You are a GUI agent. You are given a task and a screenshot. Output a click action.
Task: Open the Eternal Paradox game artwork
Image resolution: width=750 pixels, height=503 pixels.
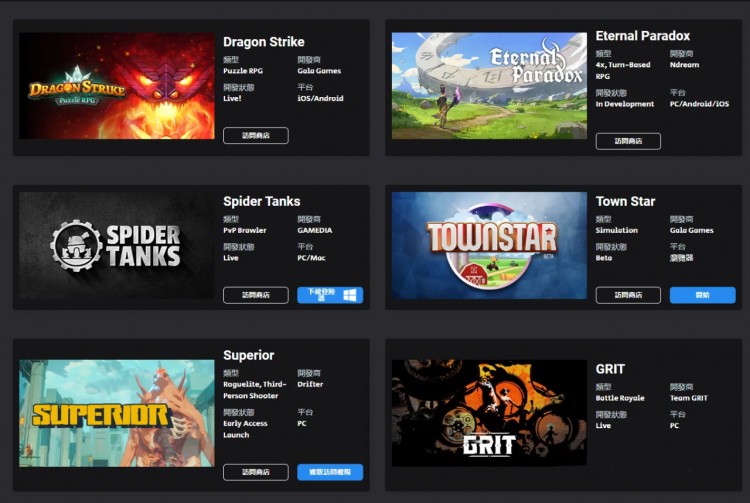click(489, 86)
